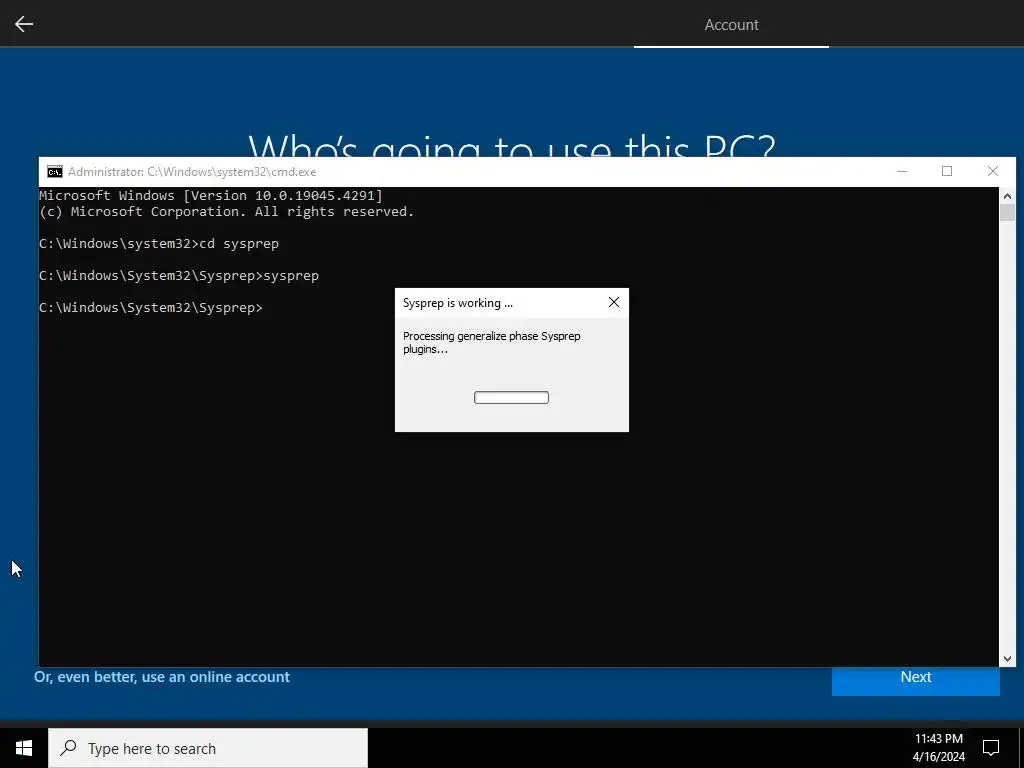
Task: Close the Sysprep is working dialog
Action: point(614,302)
